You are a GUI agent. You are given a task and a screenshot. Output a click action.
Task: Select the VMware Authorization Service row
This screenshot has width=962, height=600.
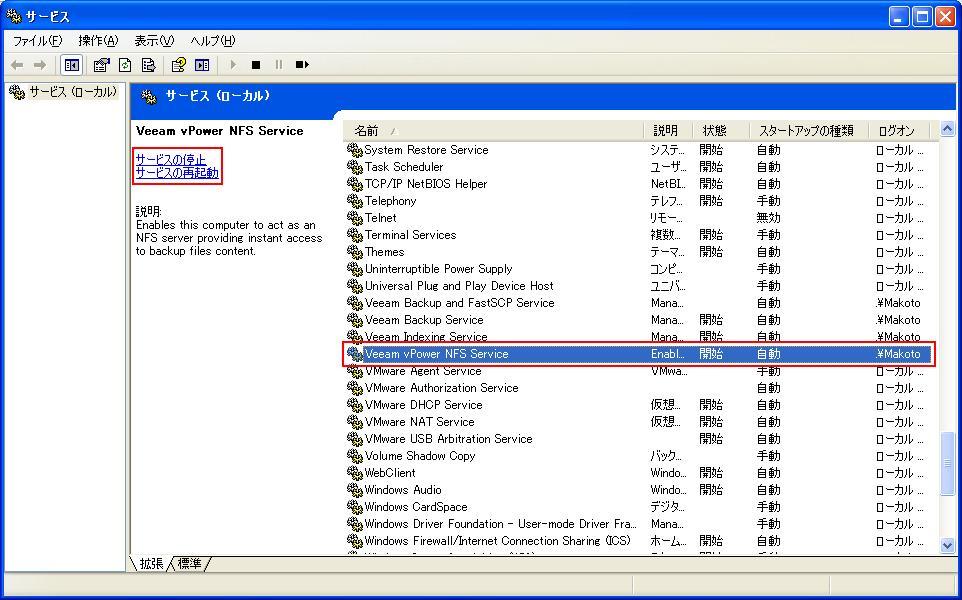(x=638, y=388)
